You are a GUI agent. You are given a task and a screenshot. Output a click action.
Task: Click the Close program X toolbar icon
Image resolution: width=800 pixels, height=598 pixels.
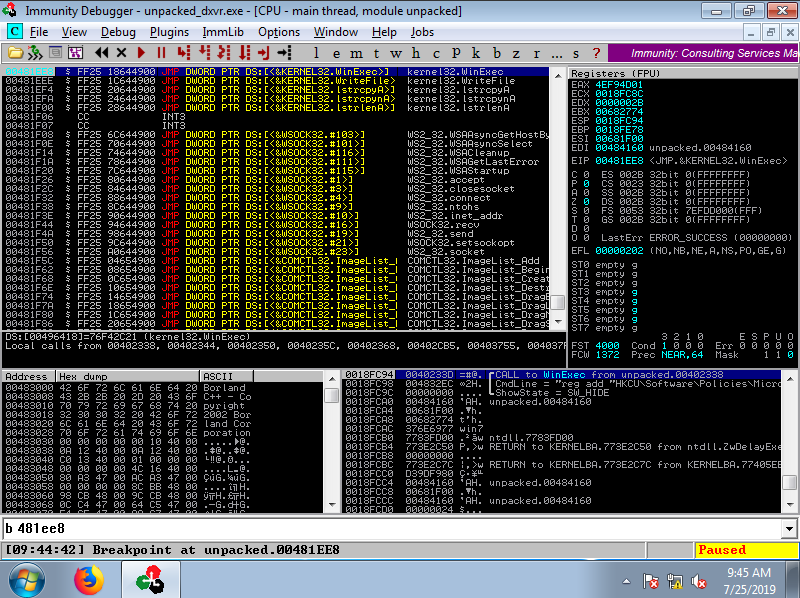point(121,53)
